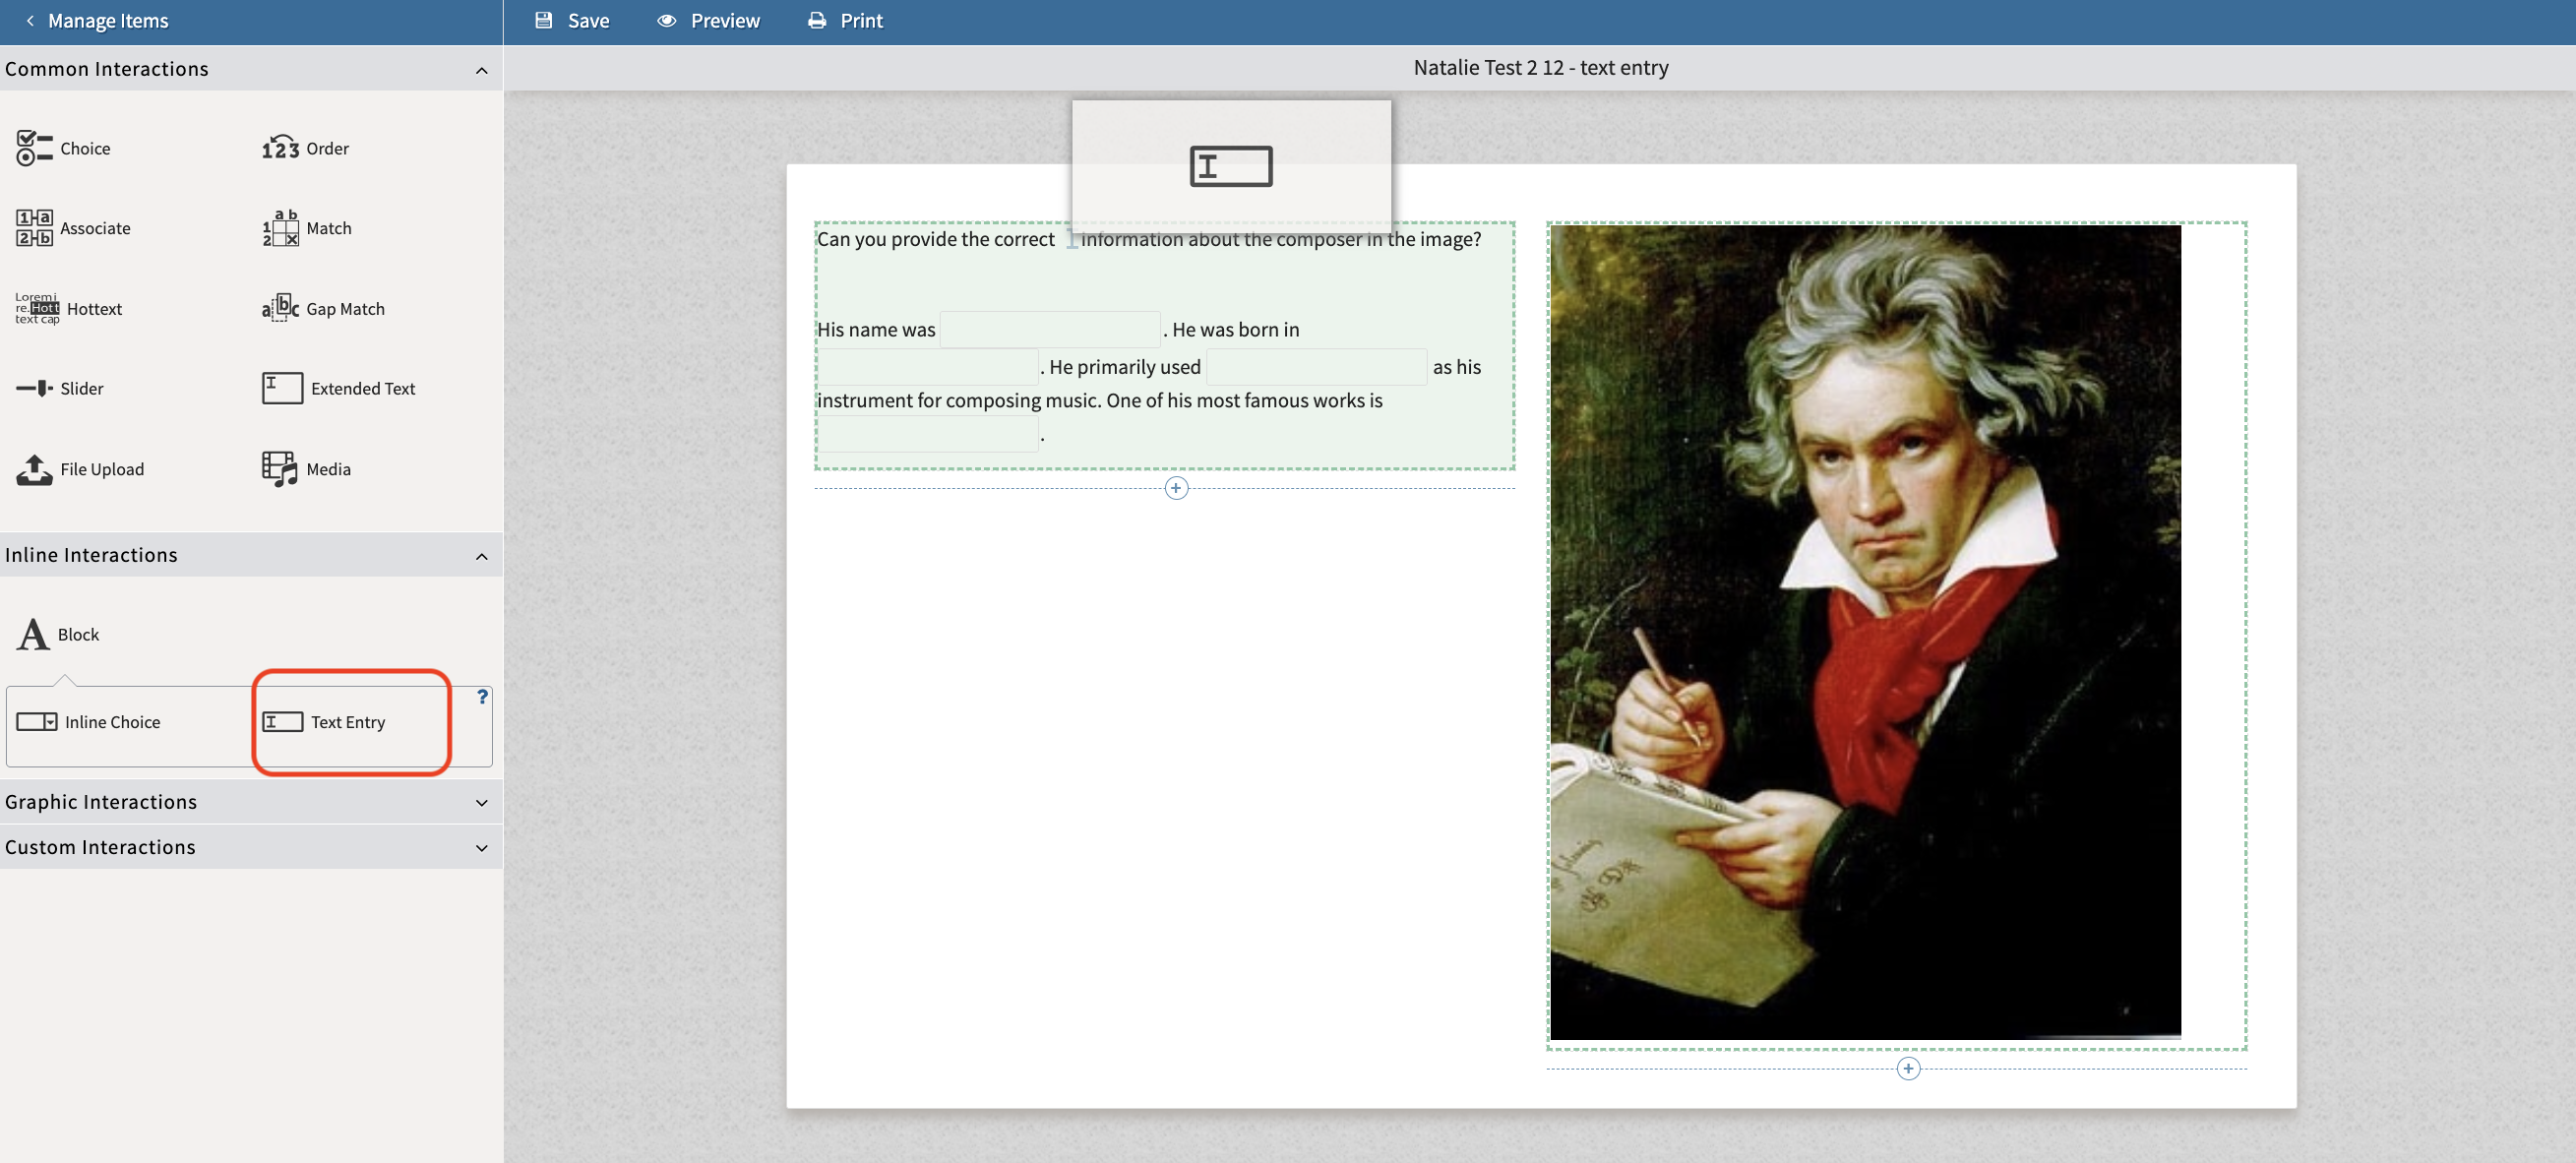Click the Save toolbar button
Viewport: 2576px width, 1163px height.
(x=572, y=21)
